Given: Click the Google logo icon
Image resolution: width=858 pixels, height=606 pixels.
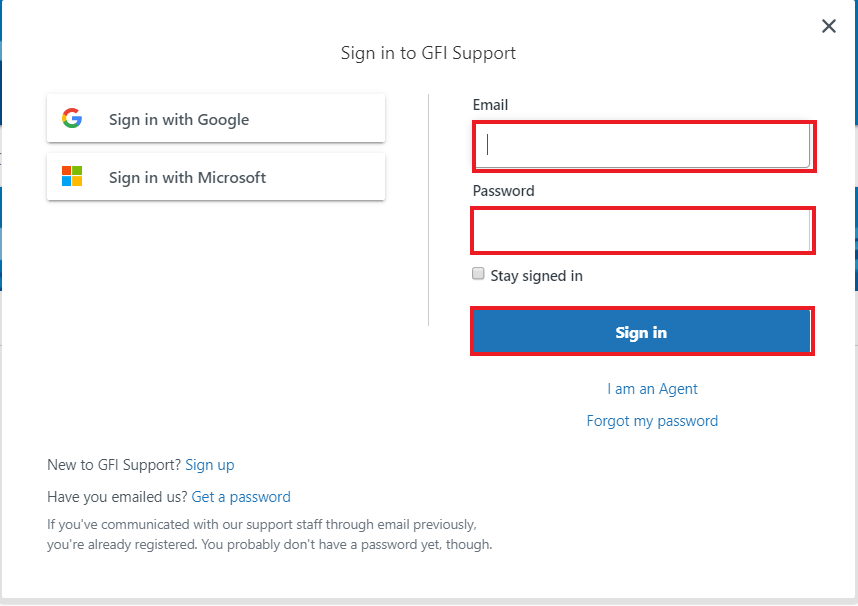Looking at the screenshot, I should (72, 118).
